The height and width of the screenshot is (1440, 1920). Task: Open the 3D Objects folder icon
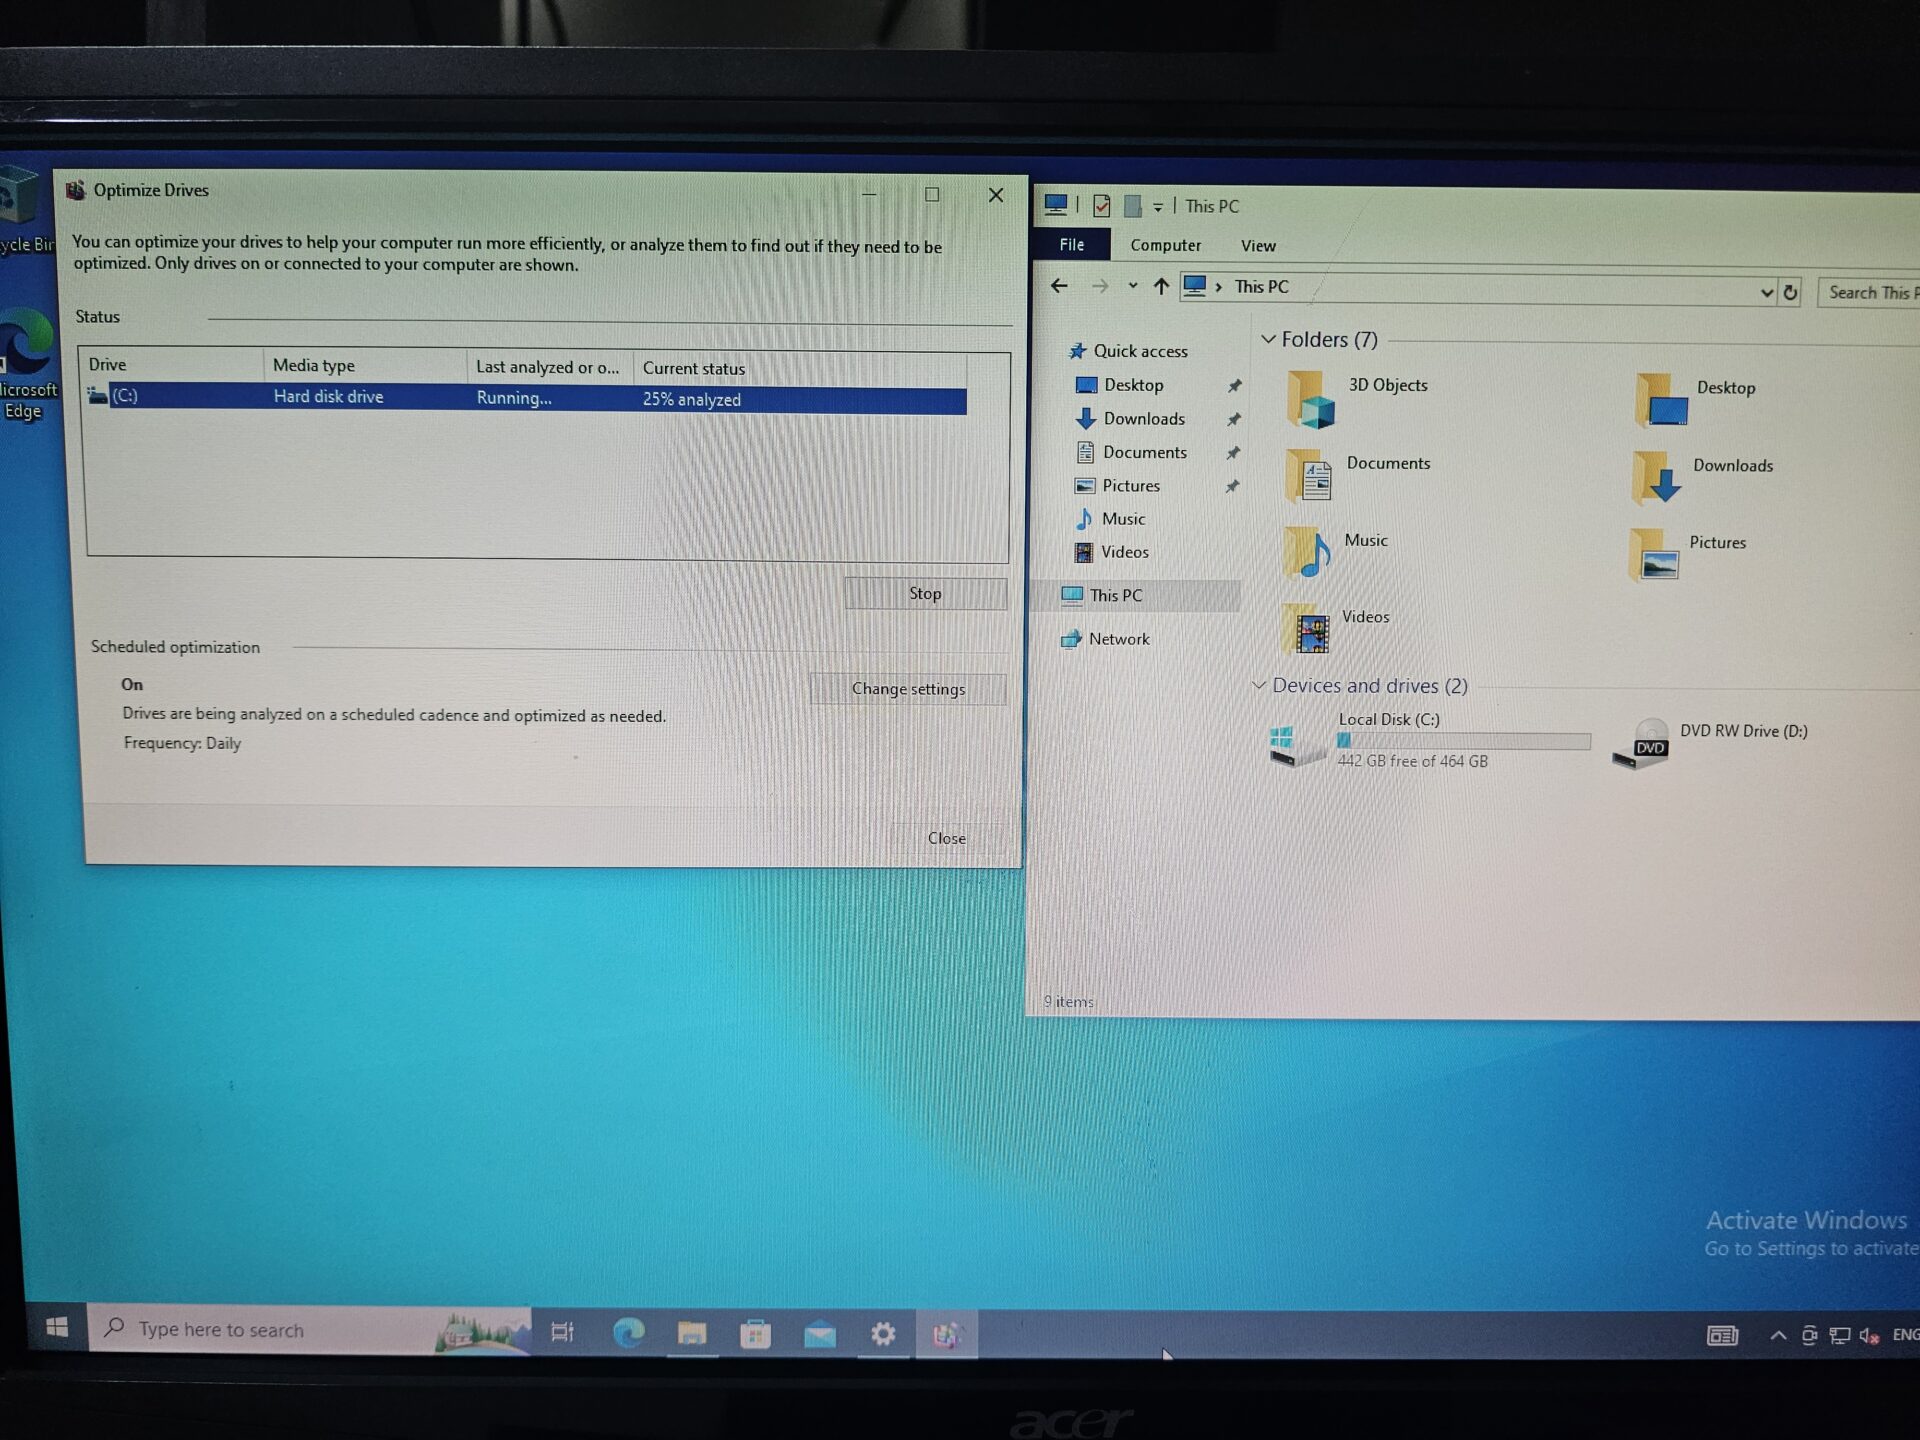tap(1310, 399)
